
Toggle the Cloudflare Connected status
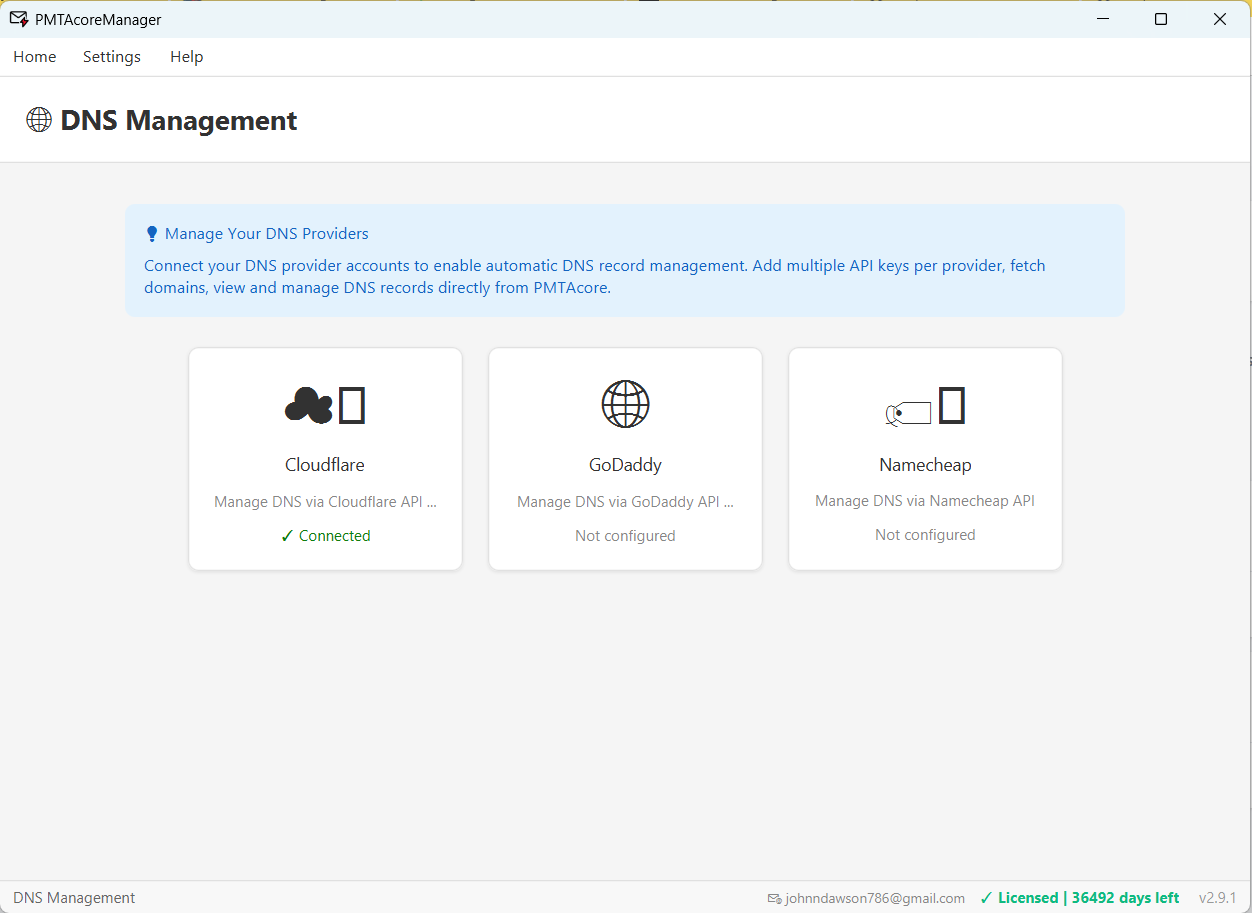[x=325, y=535]
